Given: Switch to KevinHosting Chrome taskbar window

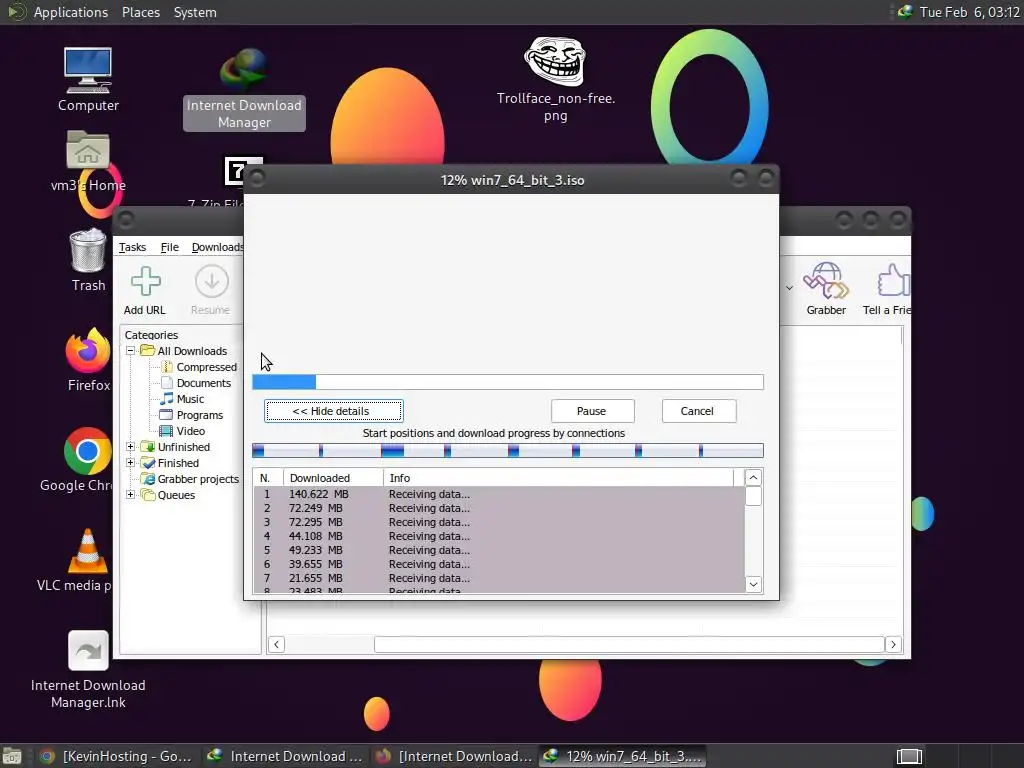Looking at the screenshot, I should pyautogui.click(x=116, y=756).
